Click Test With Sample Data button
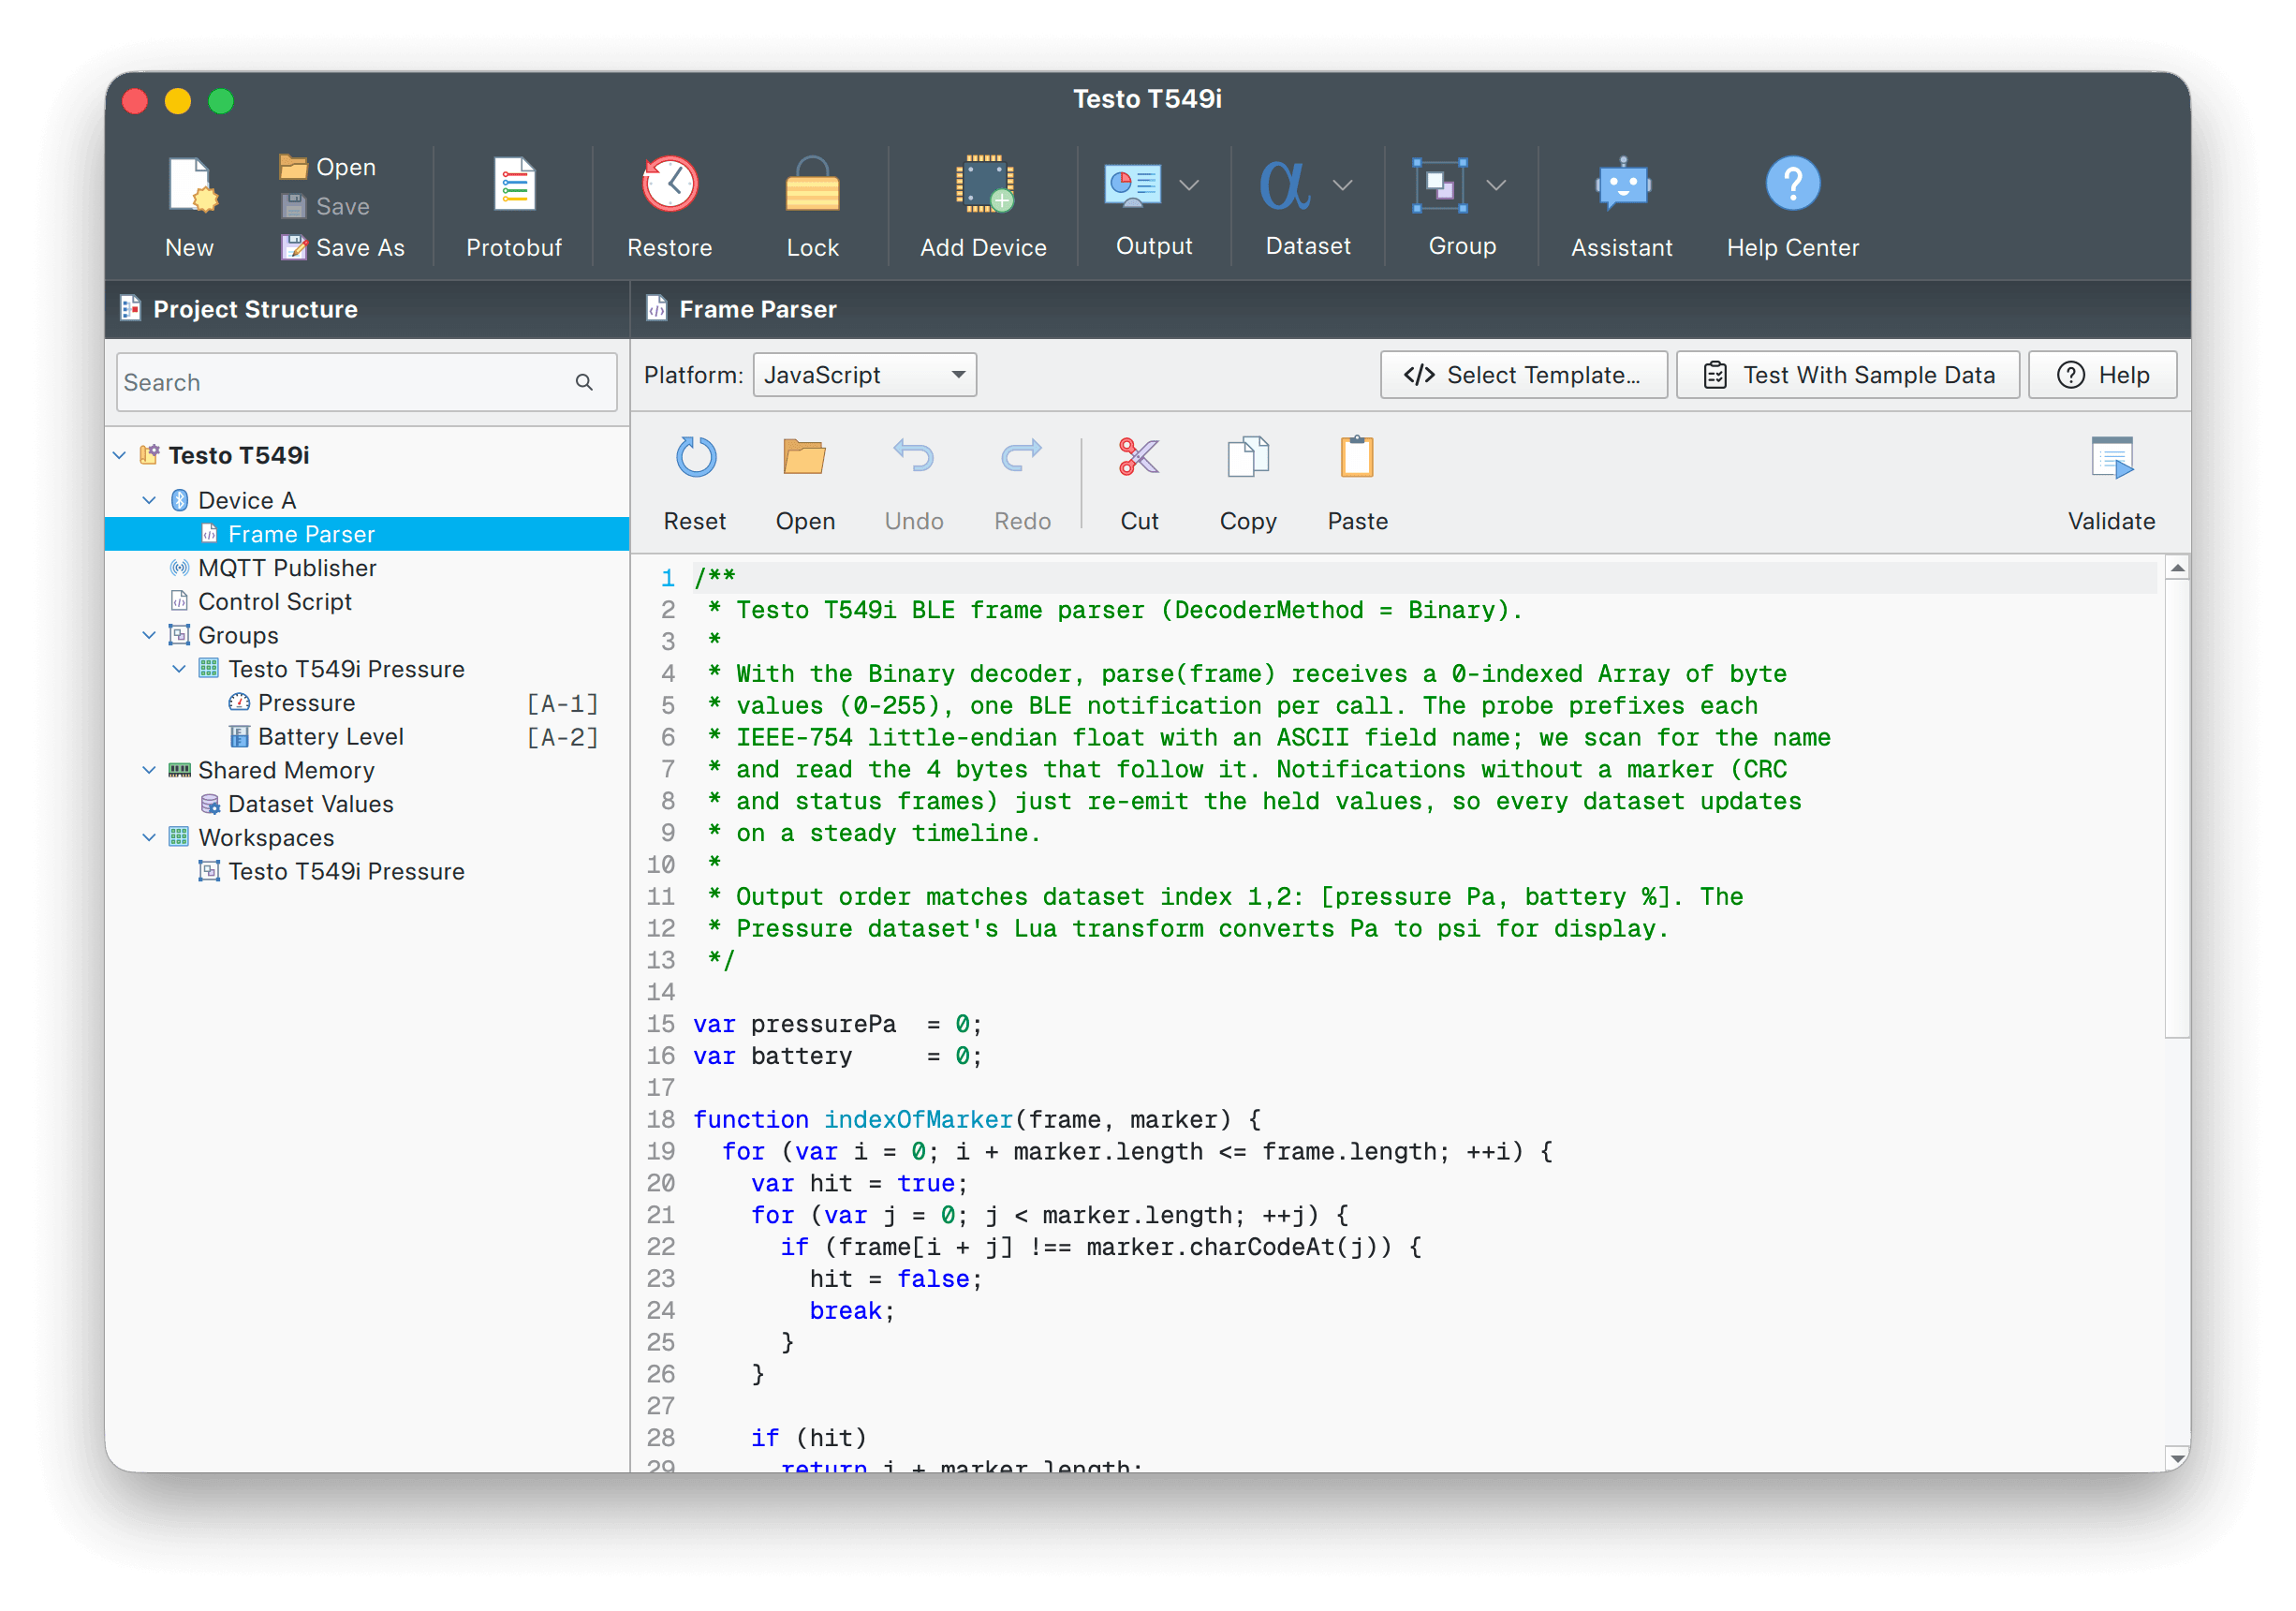 [1848, 375]
